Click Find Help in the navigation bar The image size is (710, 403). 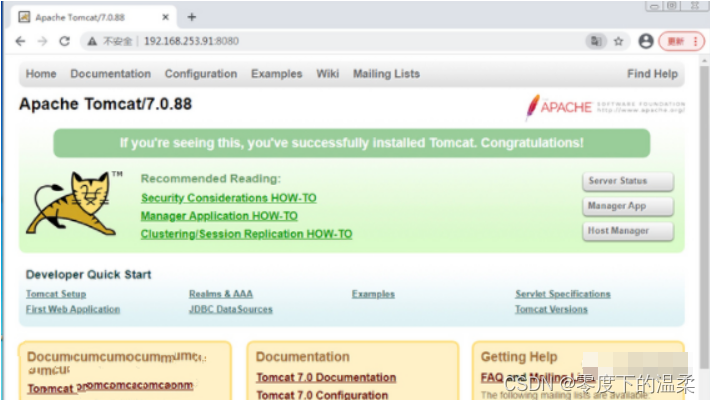click(652, 74)
